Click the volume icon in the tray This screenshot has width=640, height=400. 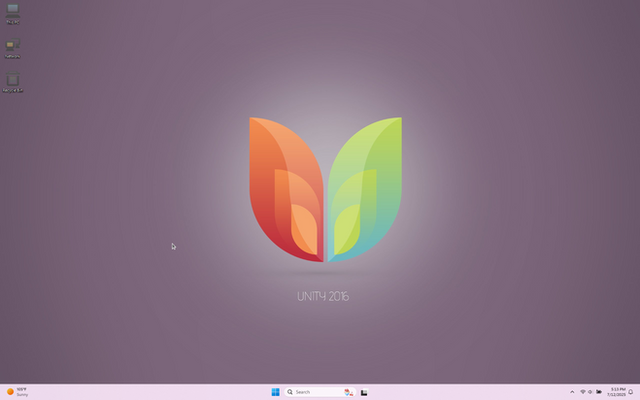[590, 392]
